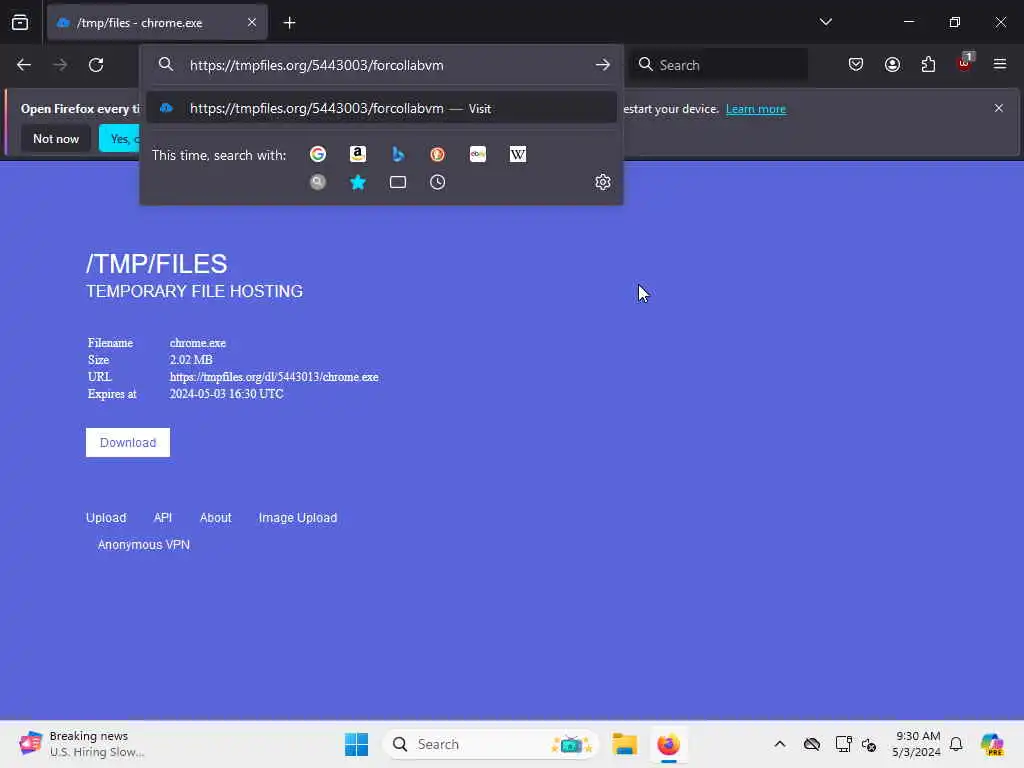
Task: Search this time with Bing
Action: pyautogui.click(x=398, y=154)
